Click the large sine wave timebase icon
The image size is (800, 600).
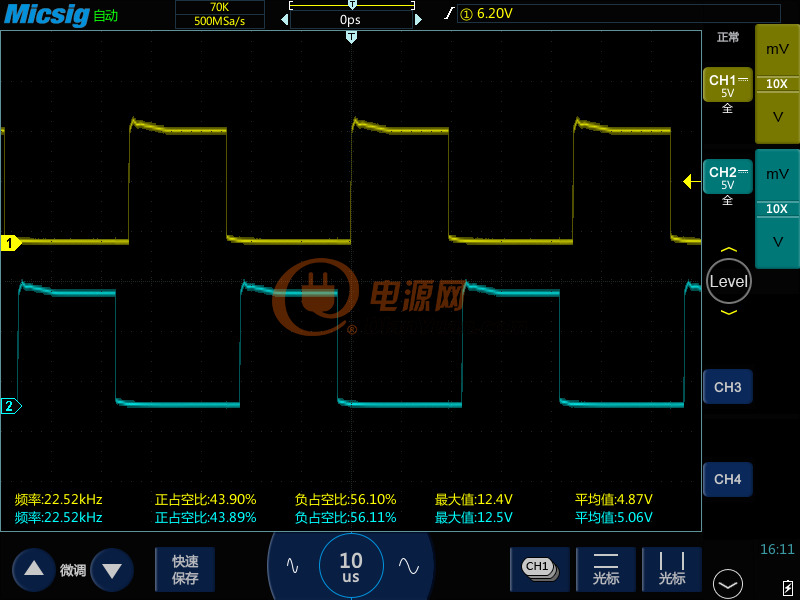(x=409, y=566)
